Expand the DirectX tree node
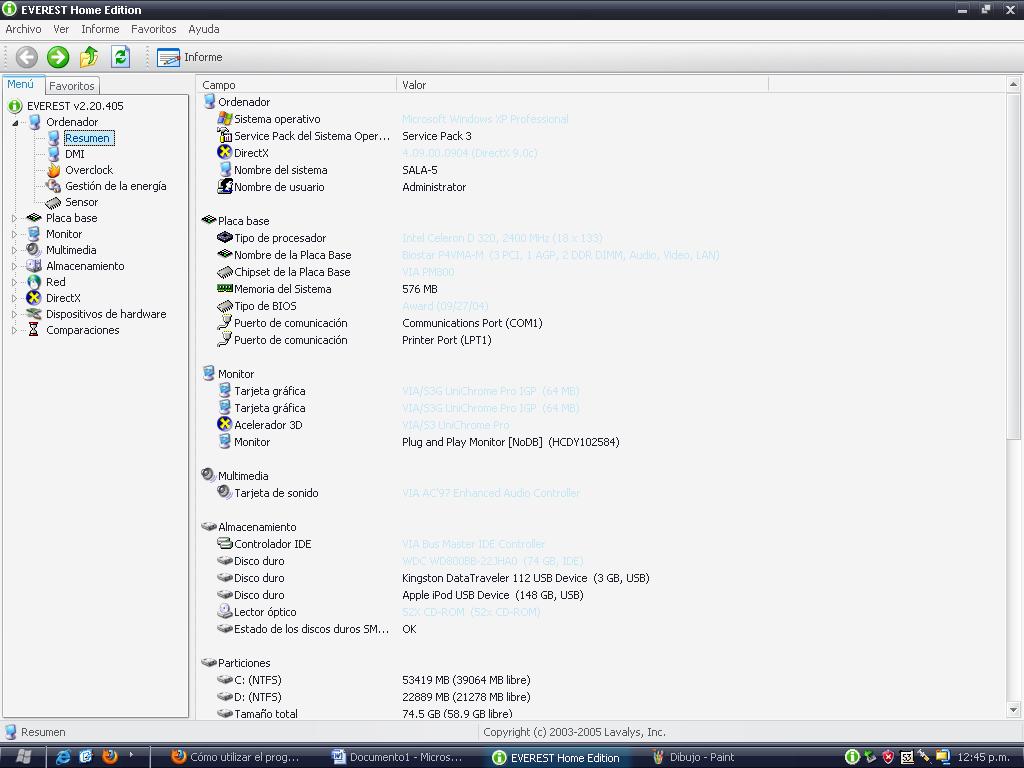1024x768 pixels. pyautogui.click(x=14, y=298)
